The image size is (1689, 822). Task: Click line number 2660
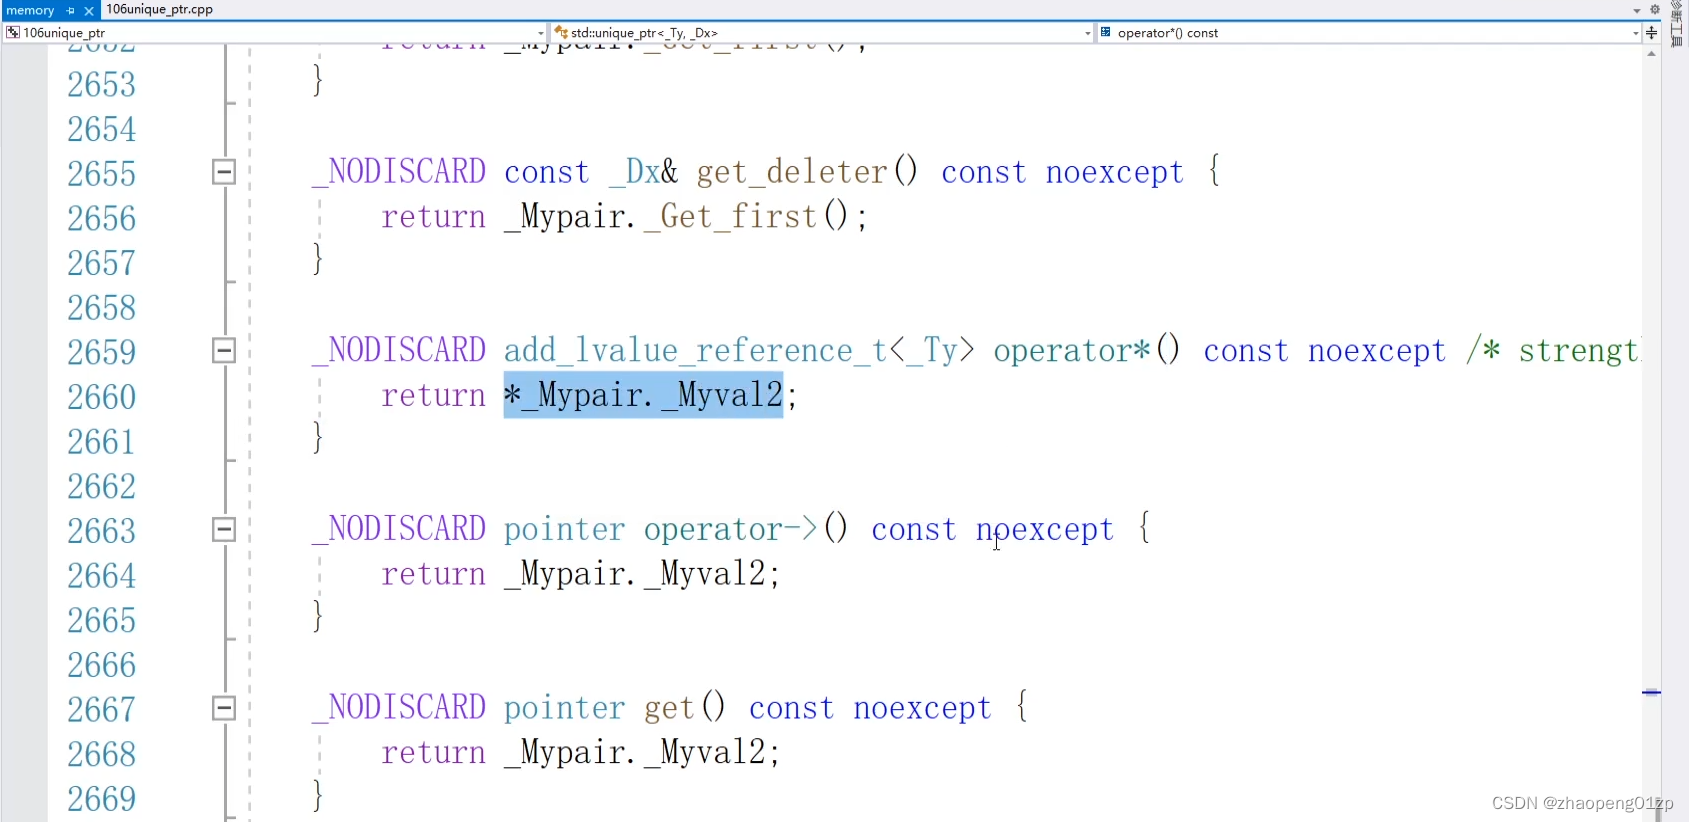[x=102, y=398]
